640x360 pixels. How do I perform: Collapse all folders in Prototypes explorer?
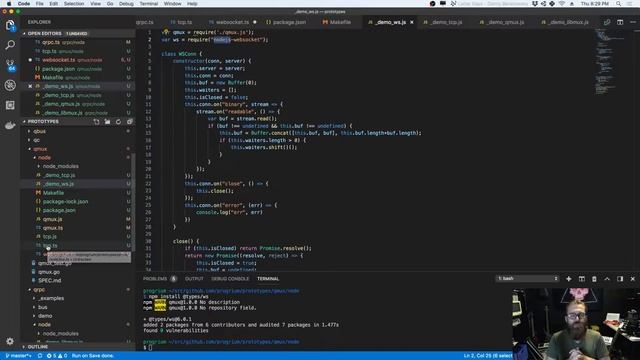click(x=129, y=122)
